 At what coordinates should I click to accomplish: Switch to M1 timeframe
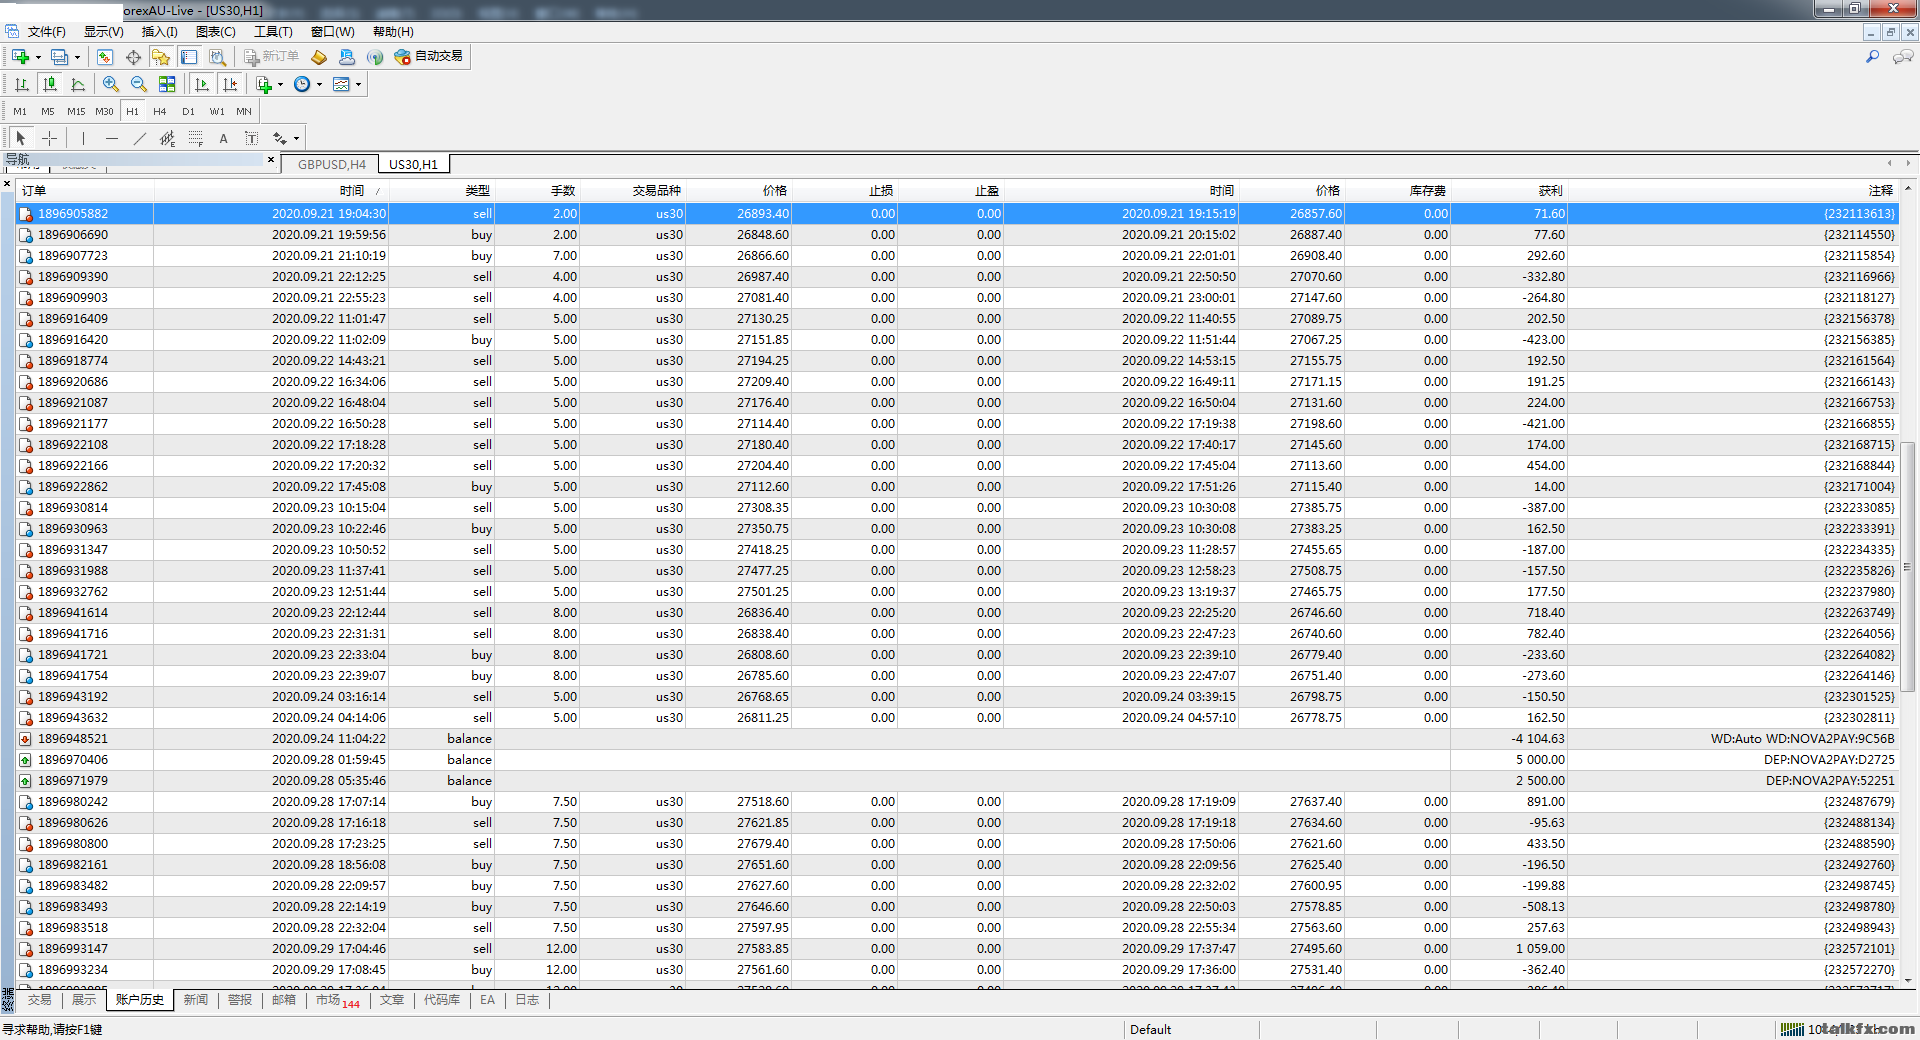coord(20,112)
